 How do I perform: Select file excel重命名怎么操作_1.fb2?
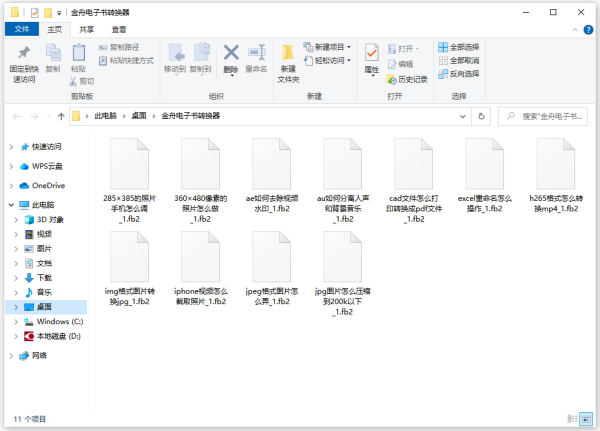pyautogui.click(x=484, y=176)
